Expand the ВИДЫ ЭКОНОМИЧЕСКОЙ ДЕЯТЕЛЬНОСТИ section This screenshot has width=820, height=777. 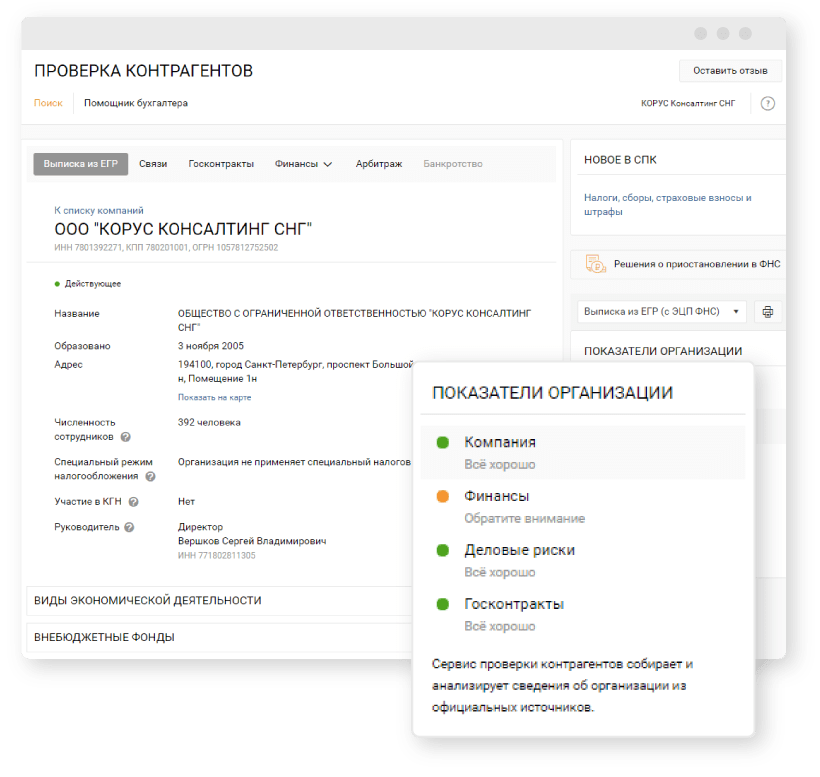[x=148, y=600]
